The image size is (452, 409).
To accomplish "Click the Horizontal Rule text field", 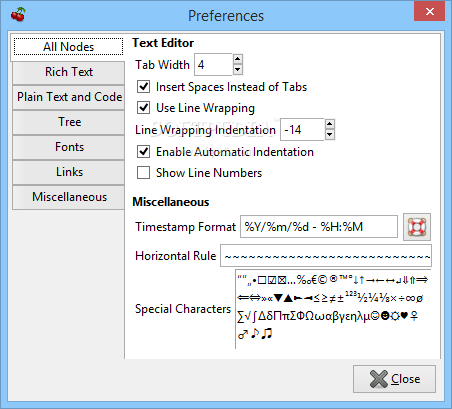I will 326,256.
